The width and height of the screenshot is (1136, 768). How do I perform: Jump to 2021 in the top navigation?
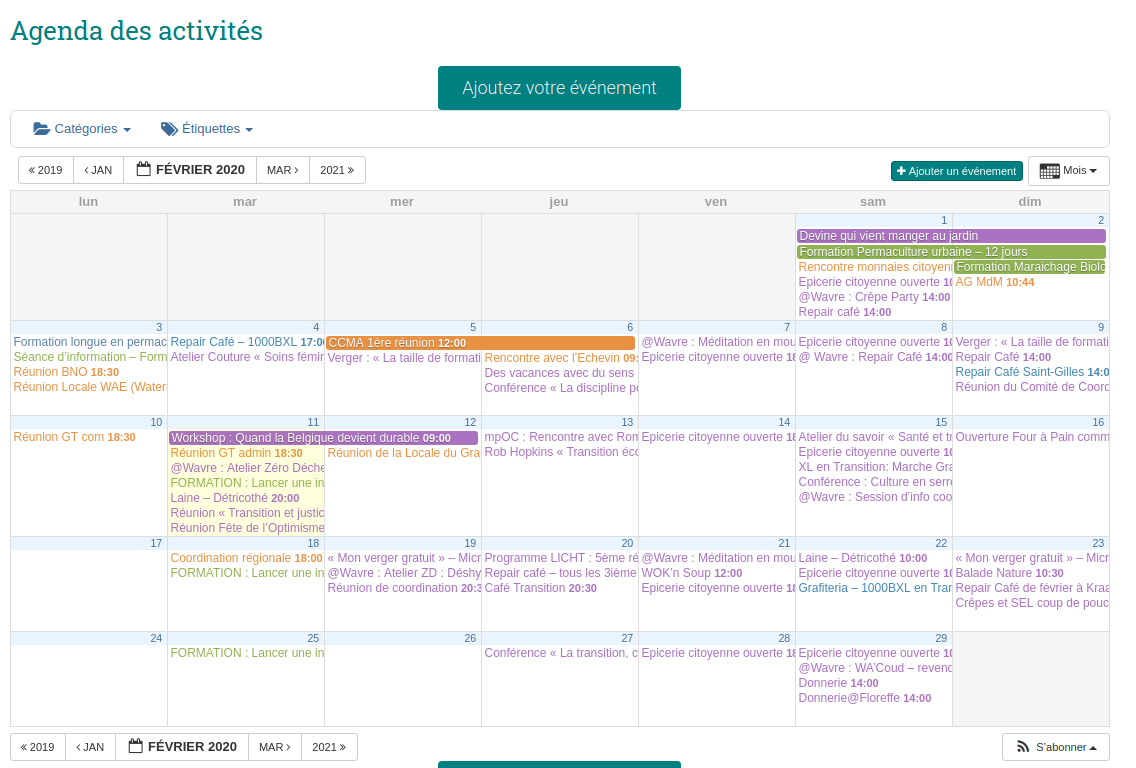[337, 170]
